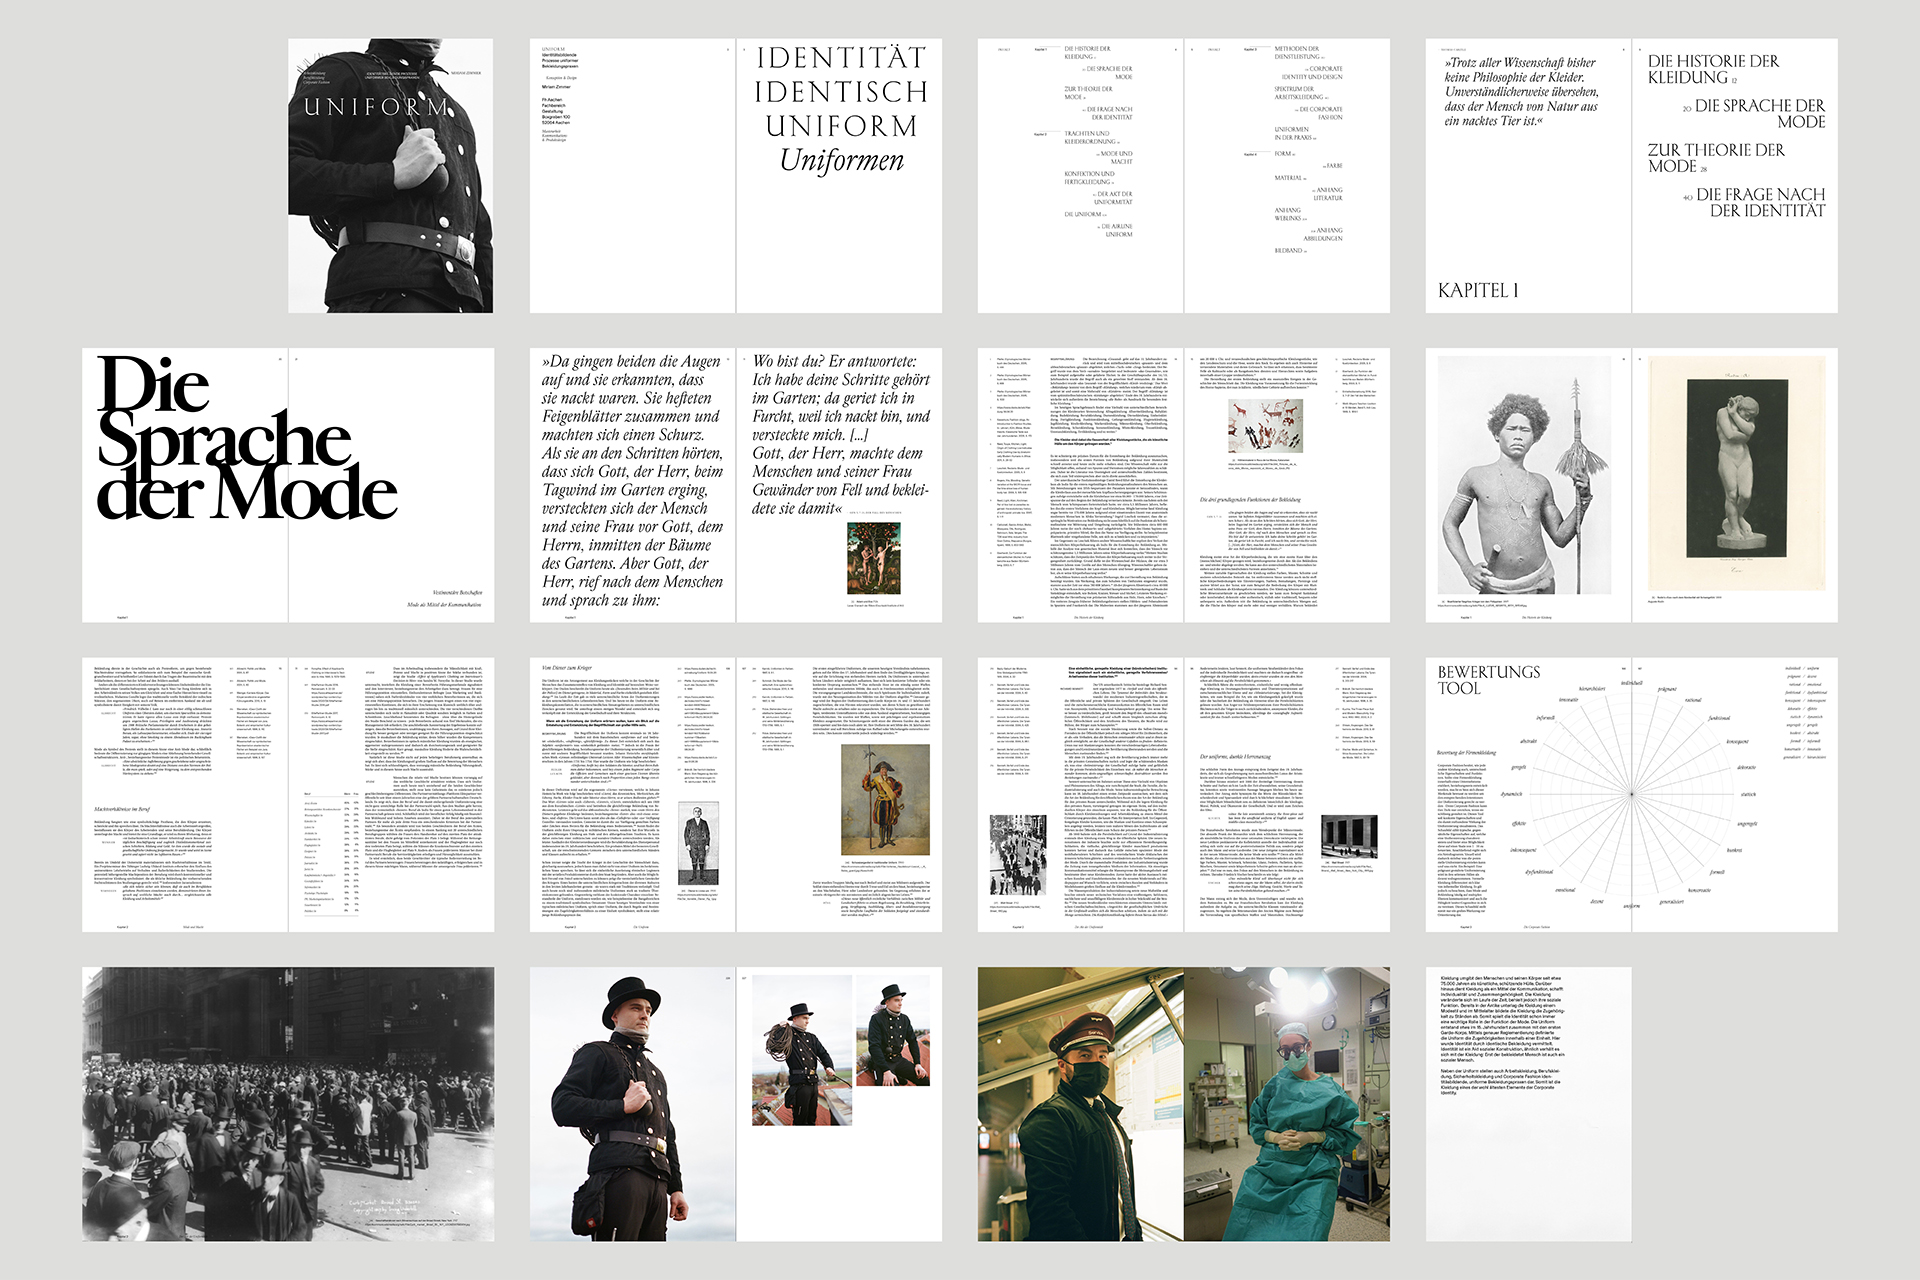Click the 'IDENTITÄT' title line

(x=841, y=58)
